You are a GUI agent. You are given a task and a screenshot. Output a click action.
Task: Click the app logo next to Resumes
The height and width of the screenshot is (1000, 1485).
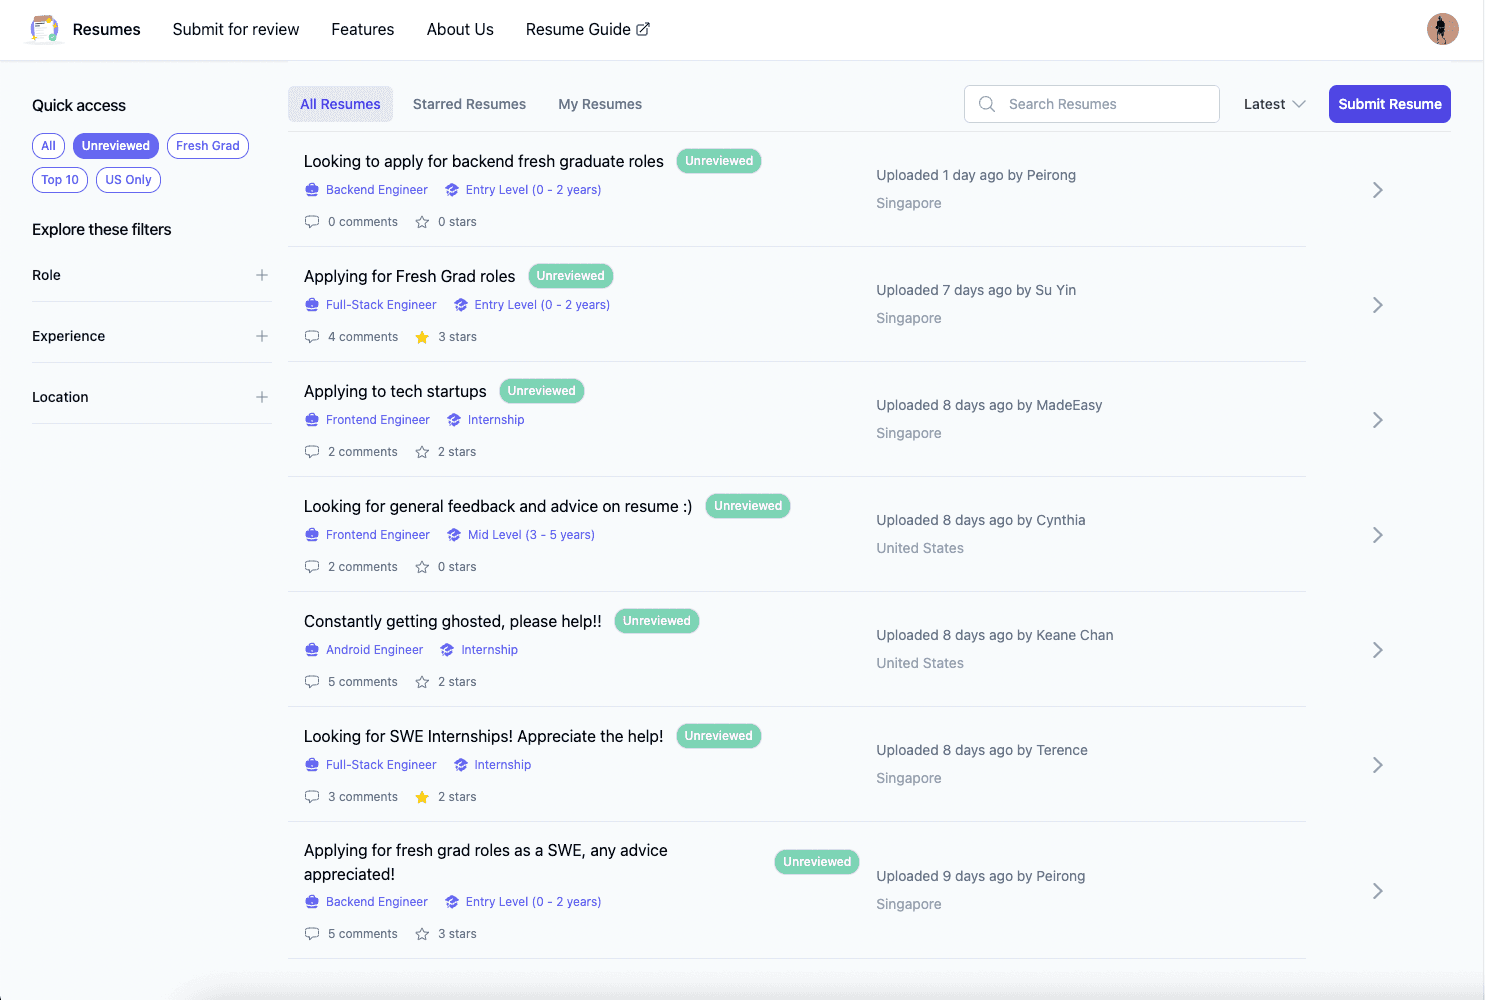(x=45, y=29)
